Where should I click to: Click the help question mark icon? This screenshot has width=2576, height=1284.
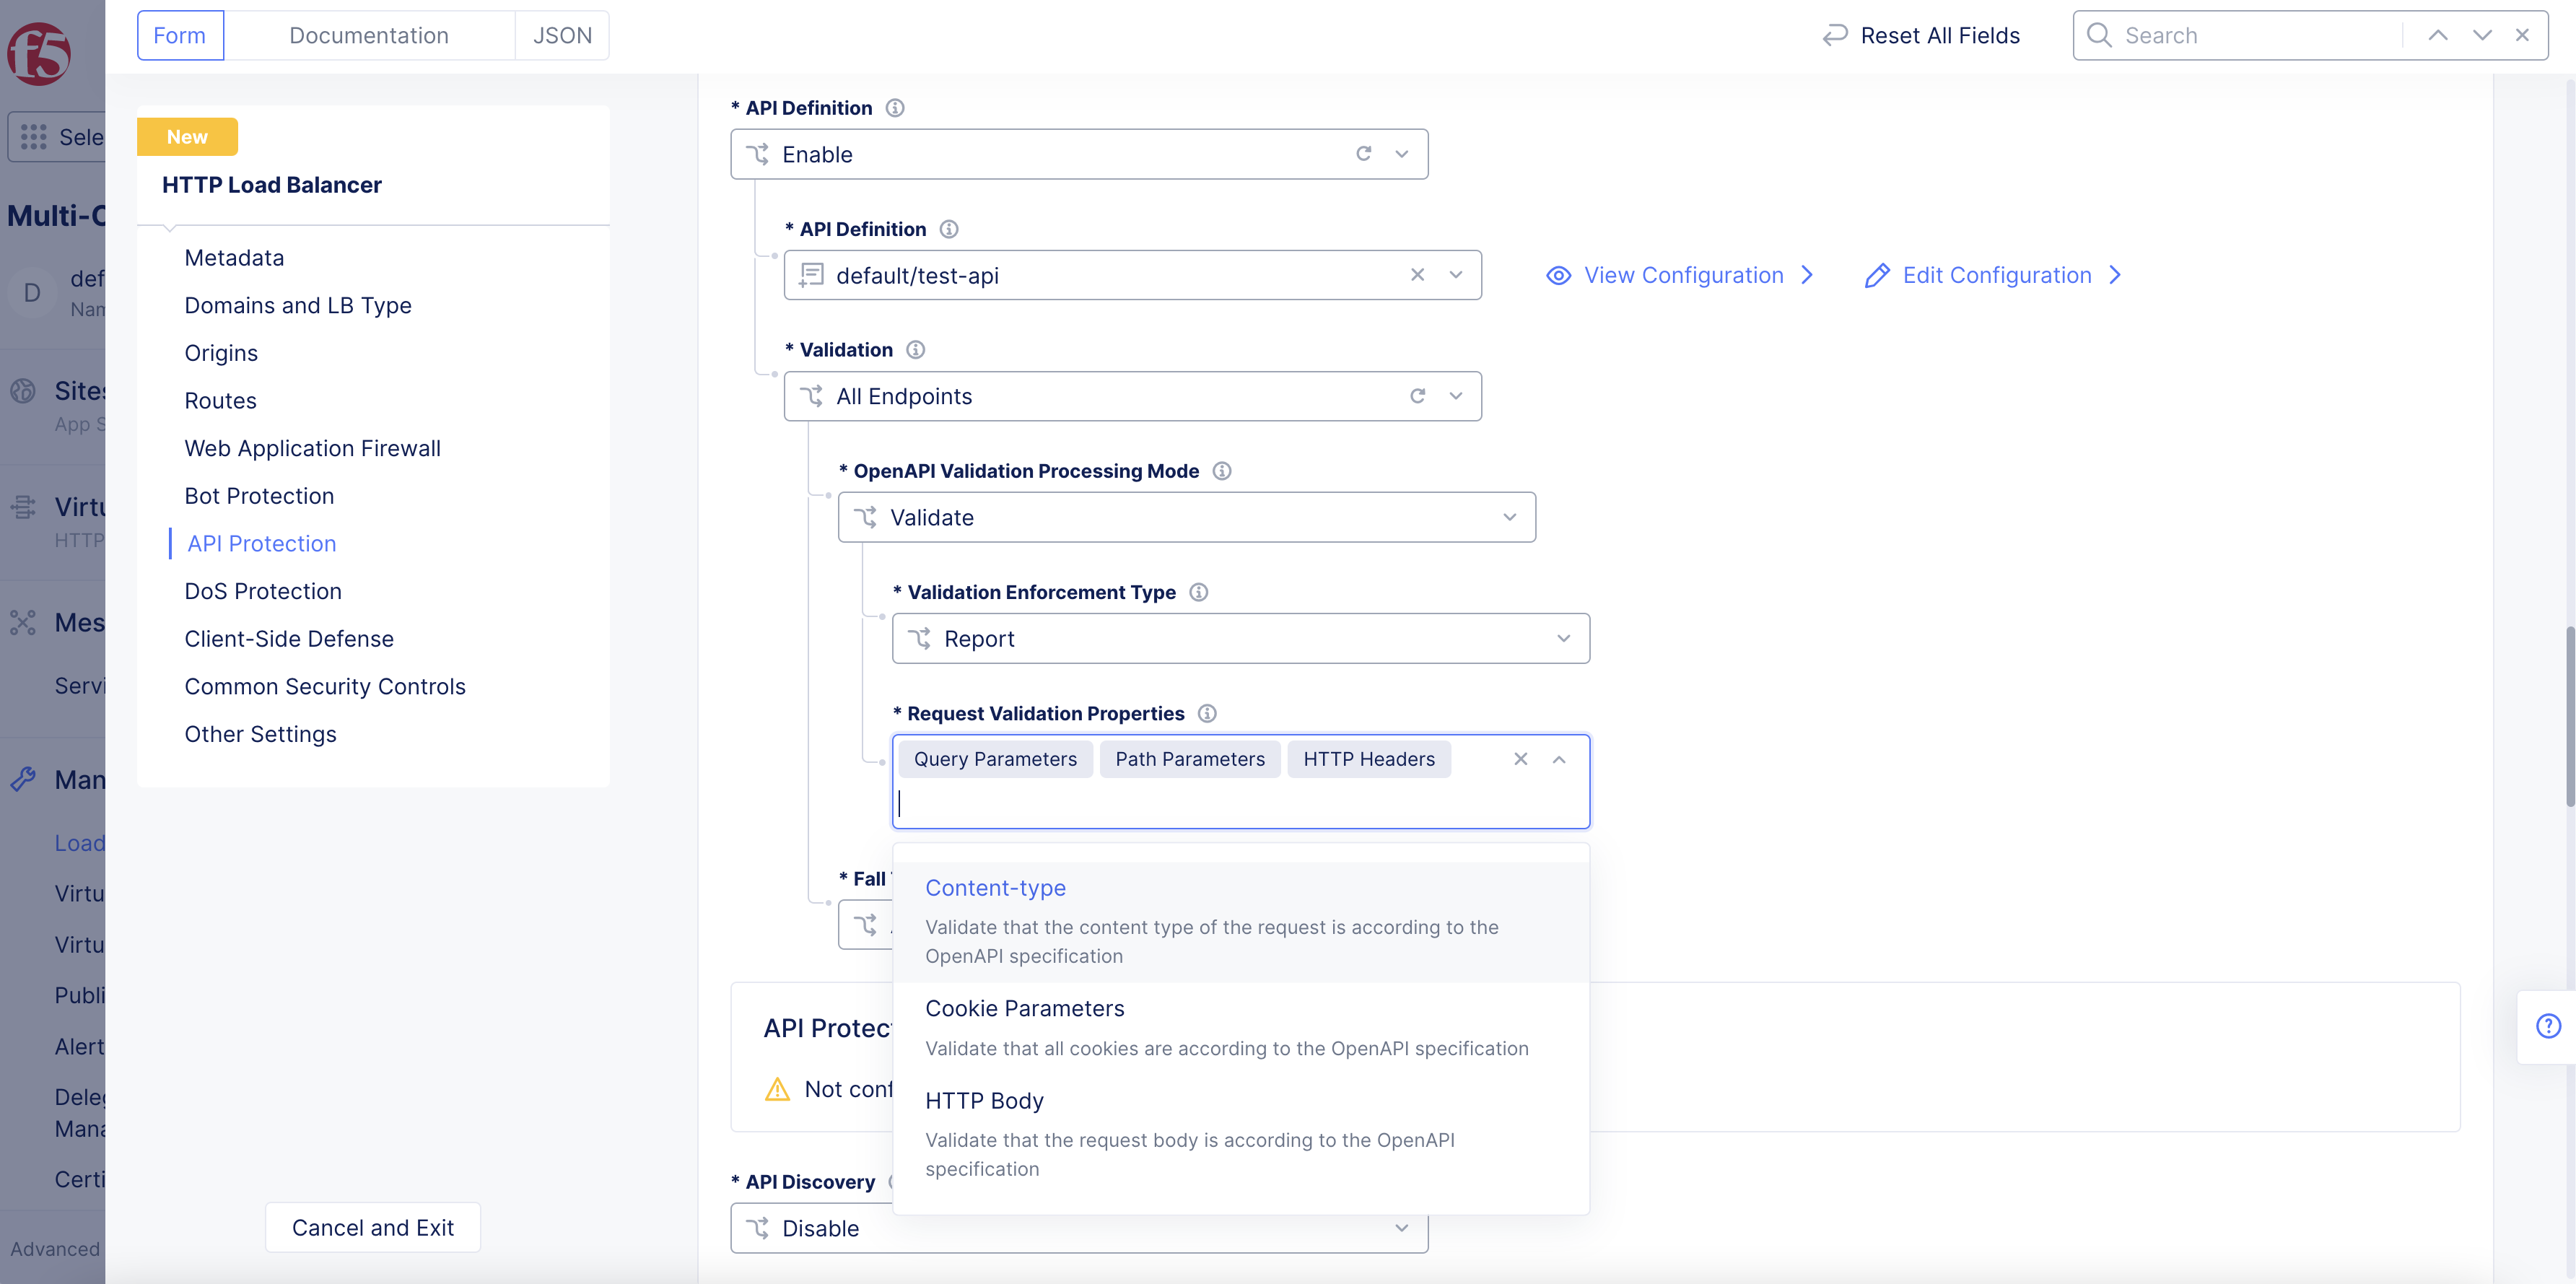(x=2548, y=1026)
